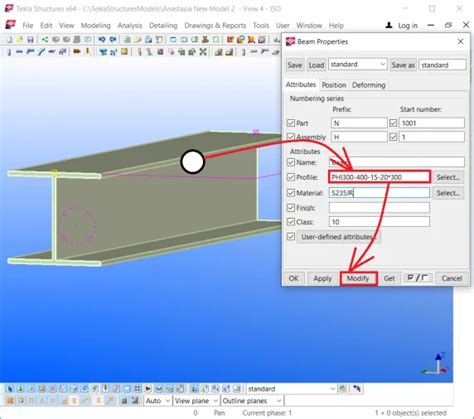Click the Undo arrow icon

point(102,40)
